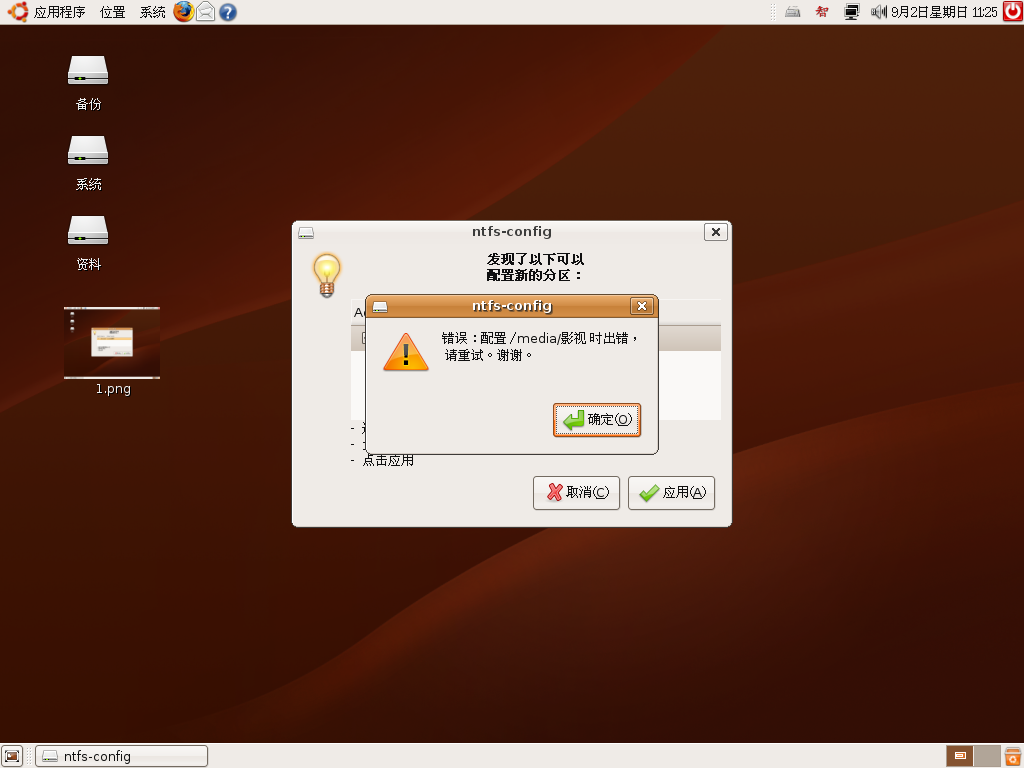The width and height of the screenshot is (1024, 768).
Task: Click the 应用(A) apply button
Action: 671,492
